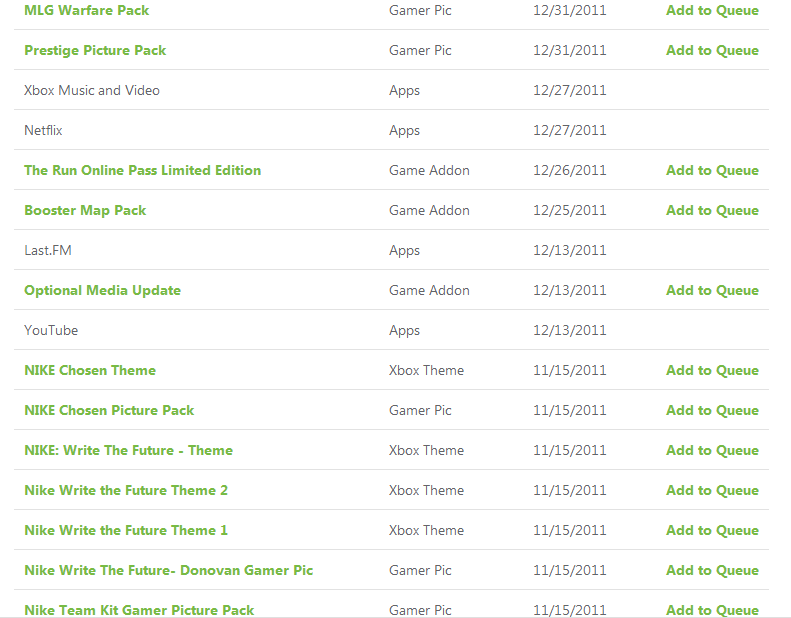Click Gamer Pic type in Prestige Picture Pack row
The height and width of the screenshot is (618, 791).
(x=420, y=50)
